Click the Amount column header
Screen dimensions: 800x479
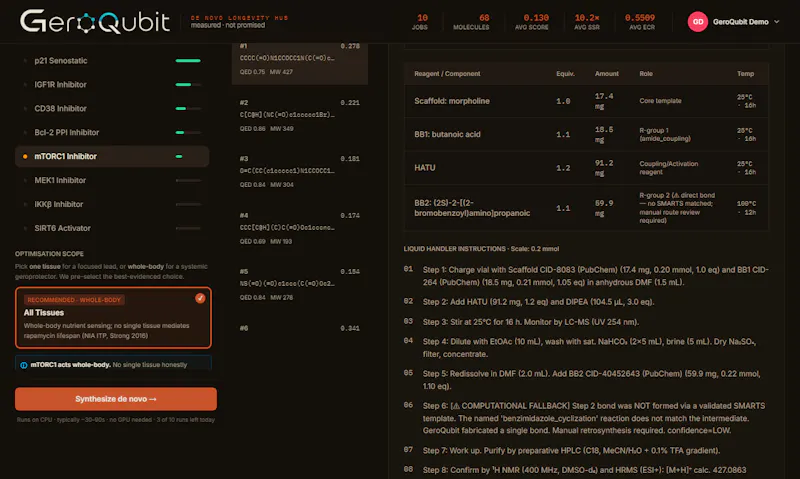coord(607,74)
